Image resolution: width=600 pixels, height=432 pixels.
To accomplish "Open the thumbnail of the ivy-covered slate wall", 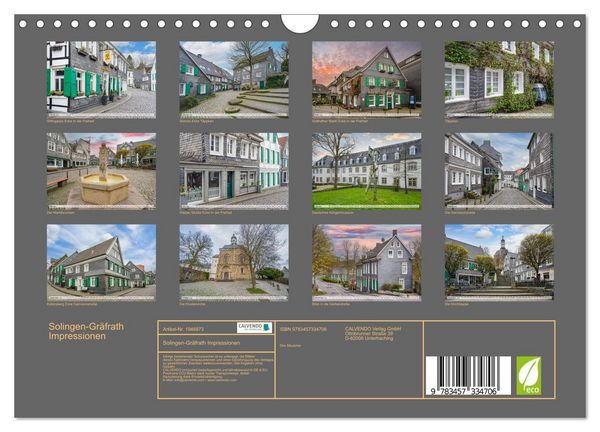I will tap(499, 80).
